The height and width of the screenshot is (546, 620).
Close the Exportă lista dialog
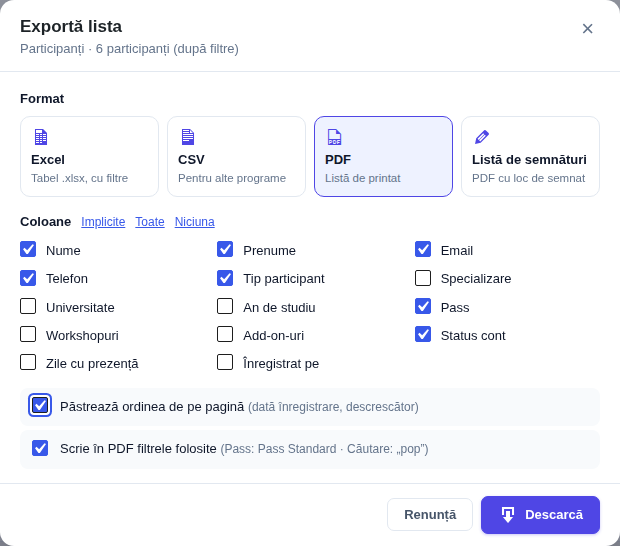[588, 28]
